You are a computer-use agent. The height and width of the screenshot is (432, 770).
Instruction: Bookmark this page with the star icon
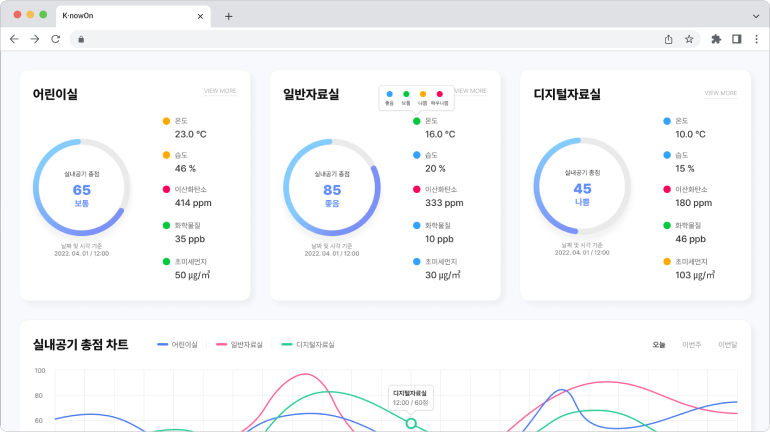pyautogui.click(x=689, y=39)
